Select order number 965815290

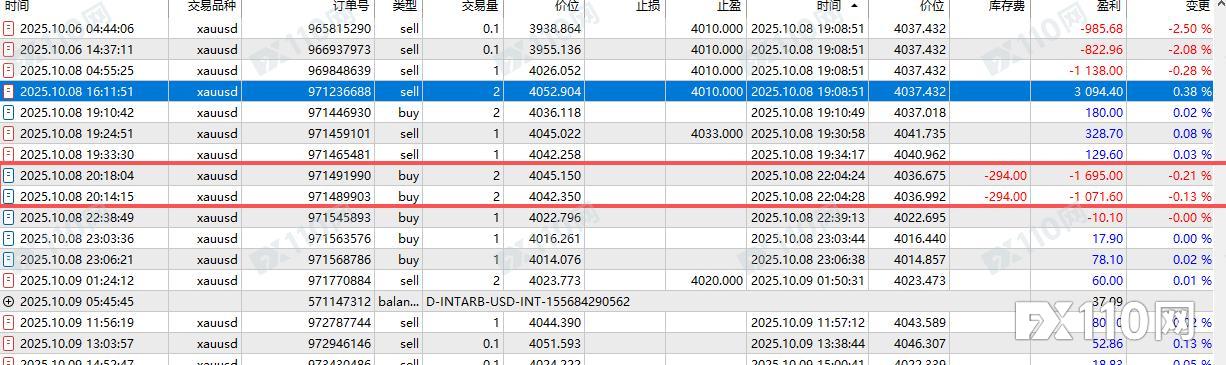pyautogui.click(x=340, y=28)
